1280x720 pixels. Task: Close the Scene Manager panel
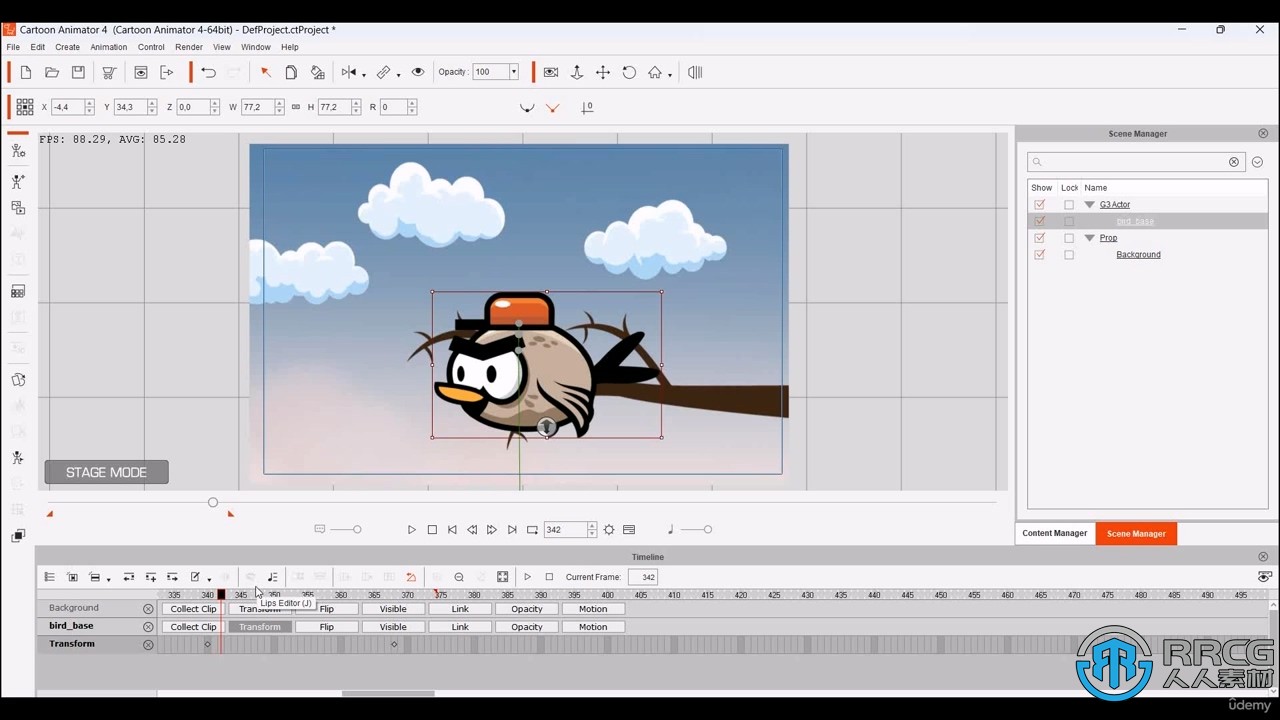point(1263,133)
